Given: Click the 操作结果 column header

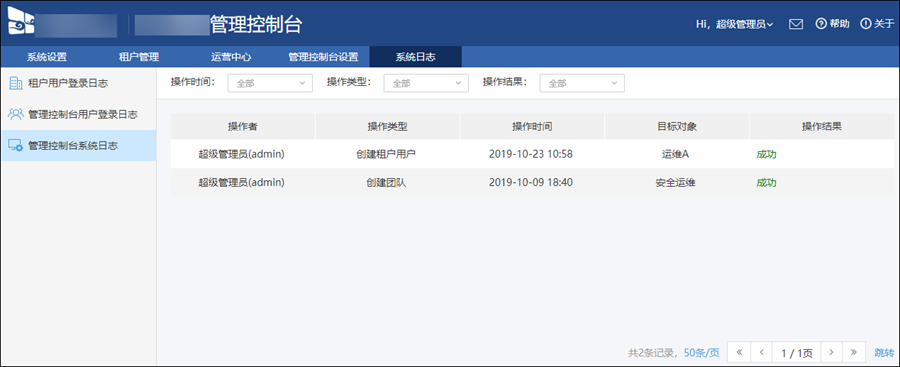Looking at the screenshot, I should [822, 126].
